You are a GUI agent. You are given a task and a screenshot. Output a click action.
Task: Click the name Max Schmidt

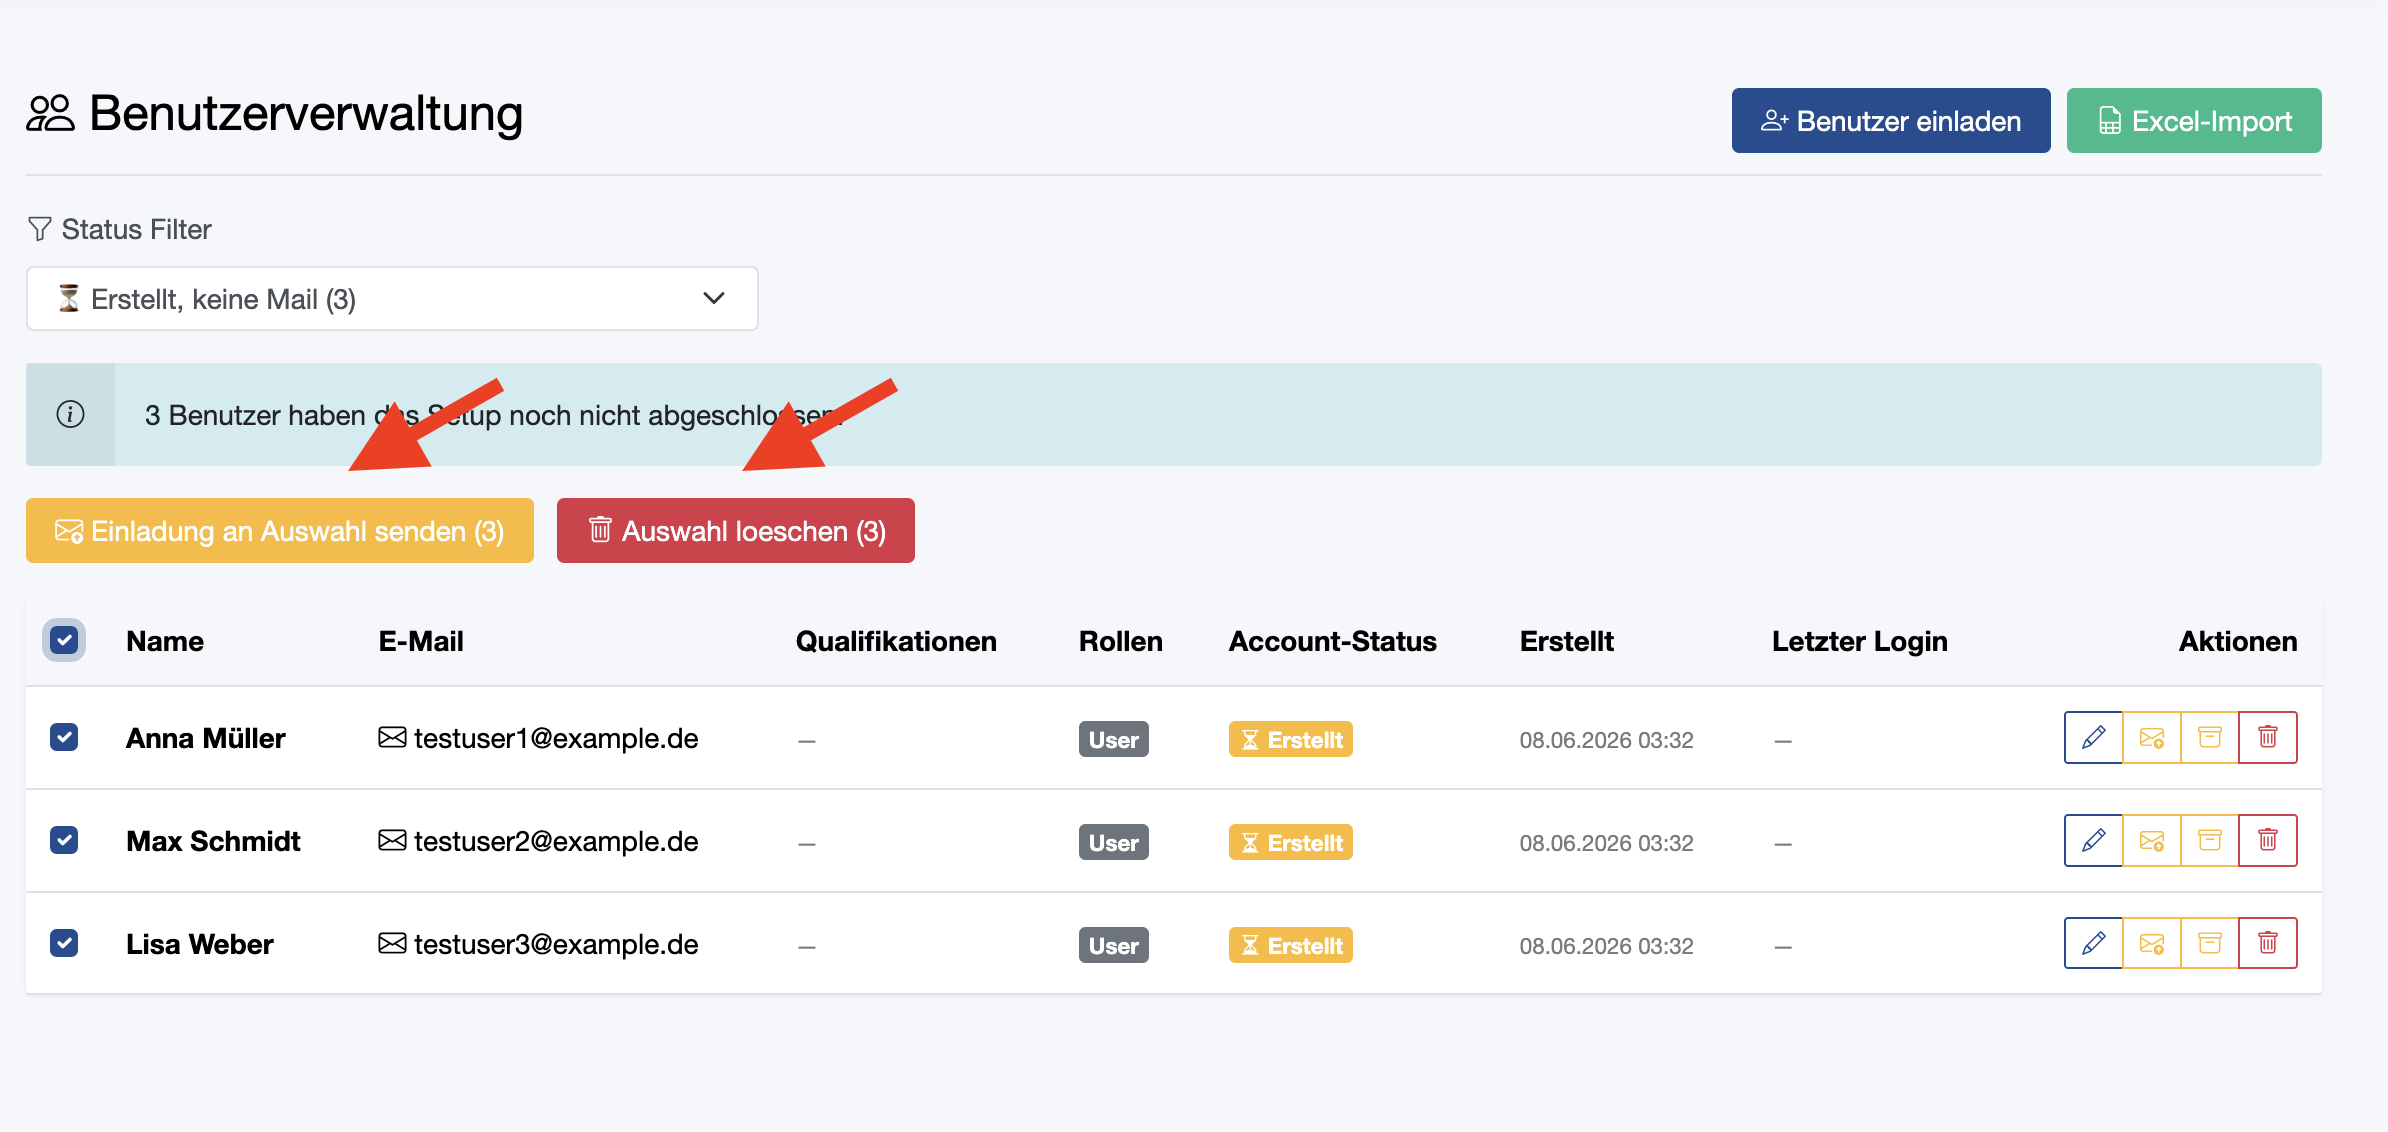pyautogui.click(x=213, y=841)
